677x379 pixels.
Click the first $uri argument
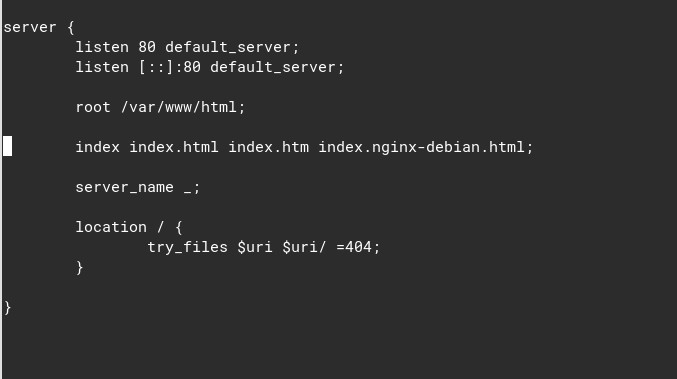(255, 247)
